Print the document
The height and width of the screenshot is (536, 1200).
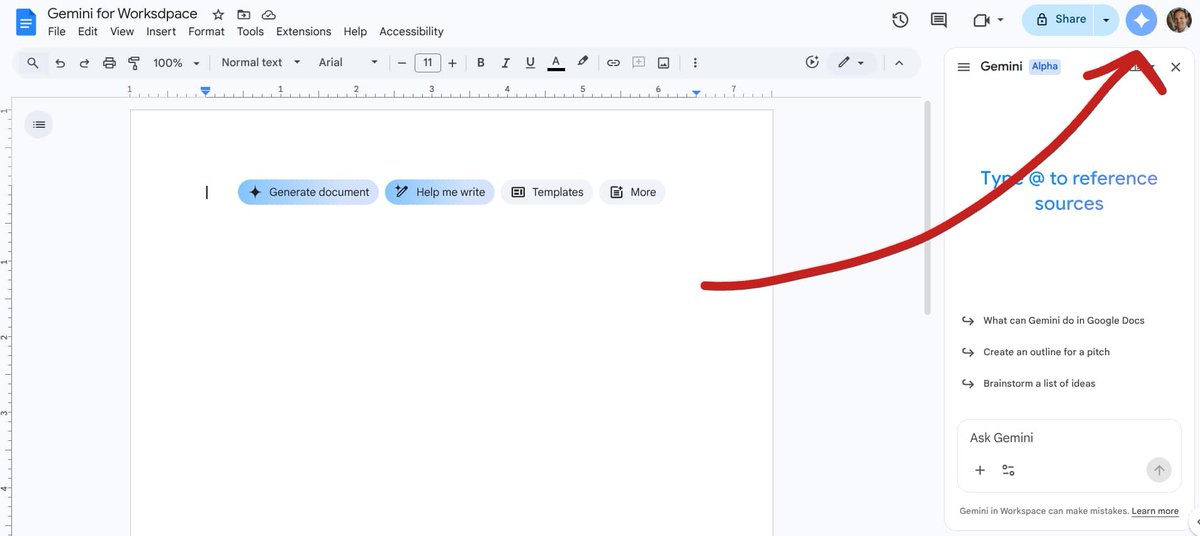click(x=109, y=63)
